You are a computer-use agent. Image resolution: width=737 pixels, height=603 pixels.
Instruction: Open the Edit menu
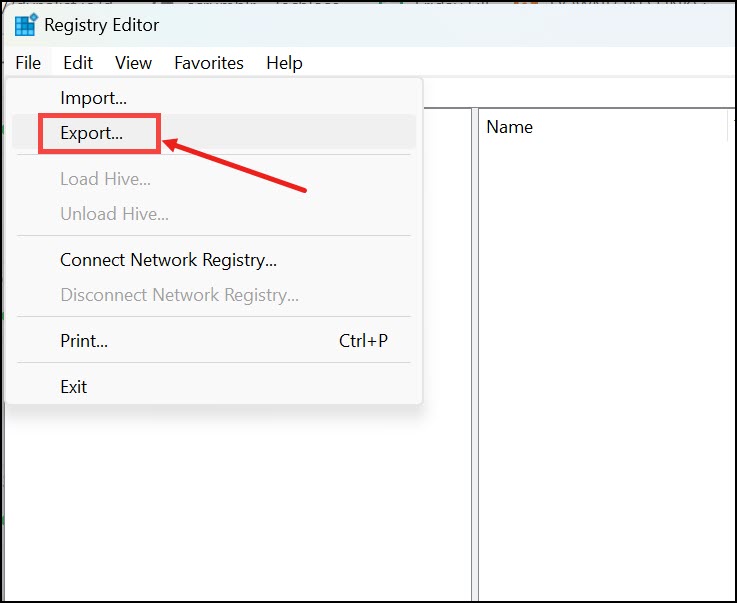click(78, 63)
